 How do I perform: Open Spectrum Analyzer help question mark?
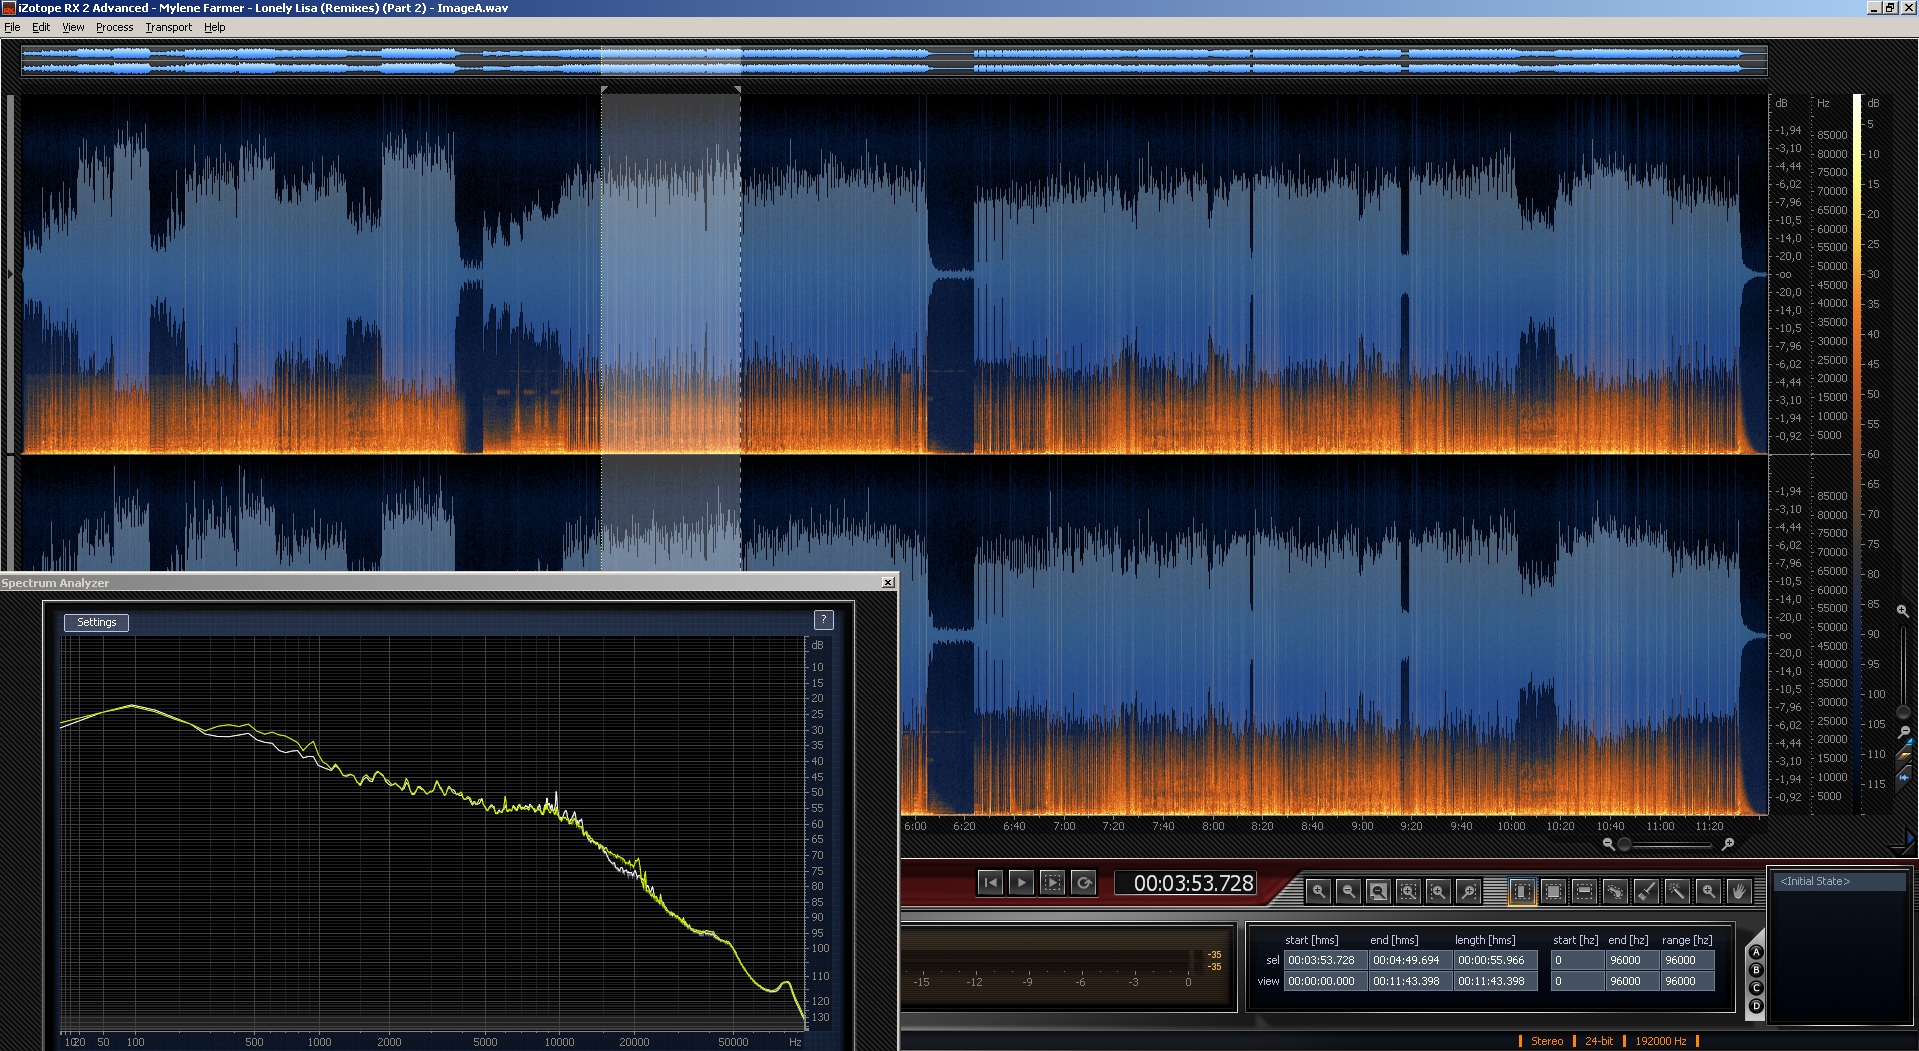[823, 620]
